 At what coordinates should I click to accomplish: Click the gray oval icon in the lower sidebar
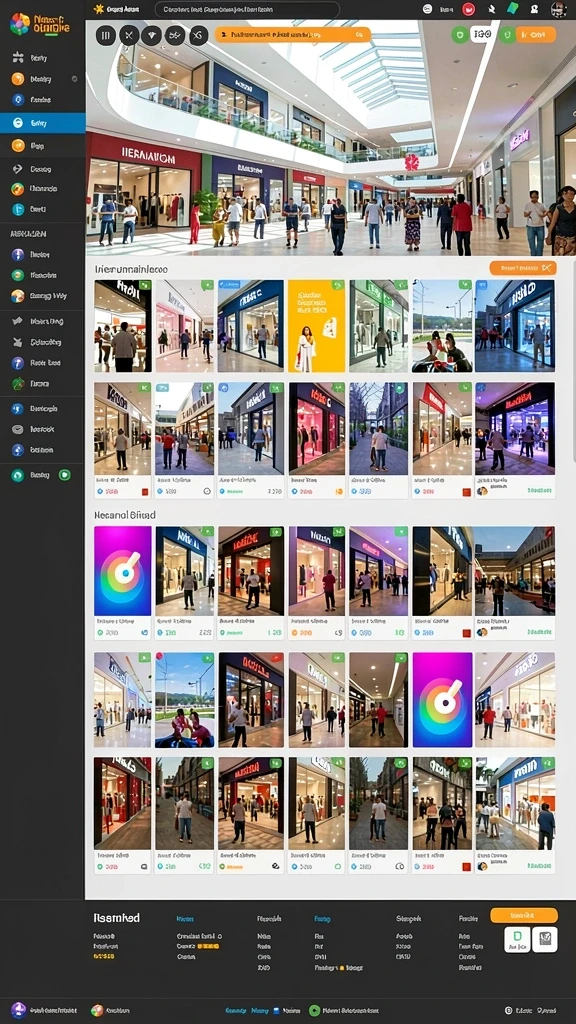pyautogui.click(x=18, y=429)
